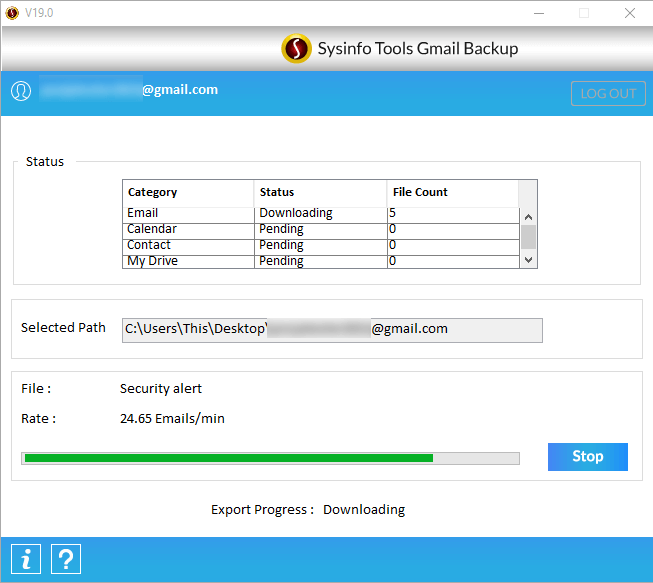Image resolution: width=653 pixels, height=583 pixels.
Task: Select the Email row cell
Action: click(188, 213)
